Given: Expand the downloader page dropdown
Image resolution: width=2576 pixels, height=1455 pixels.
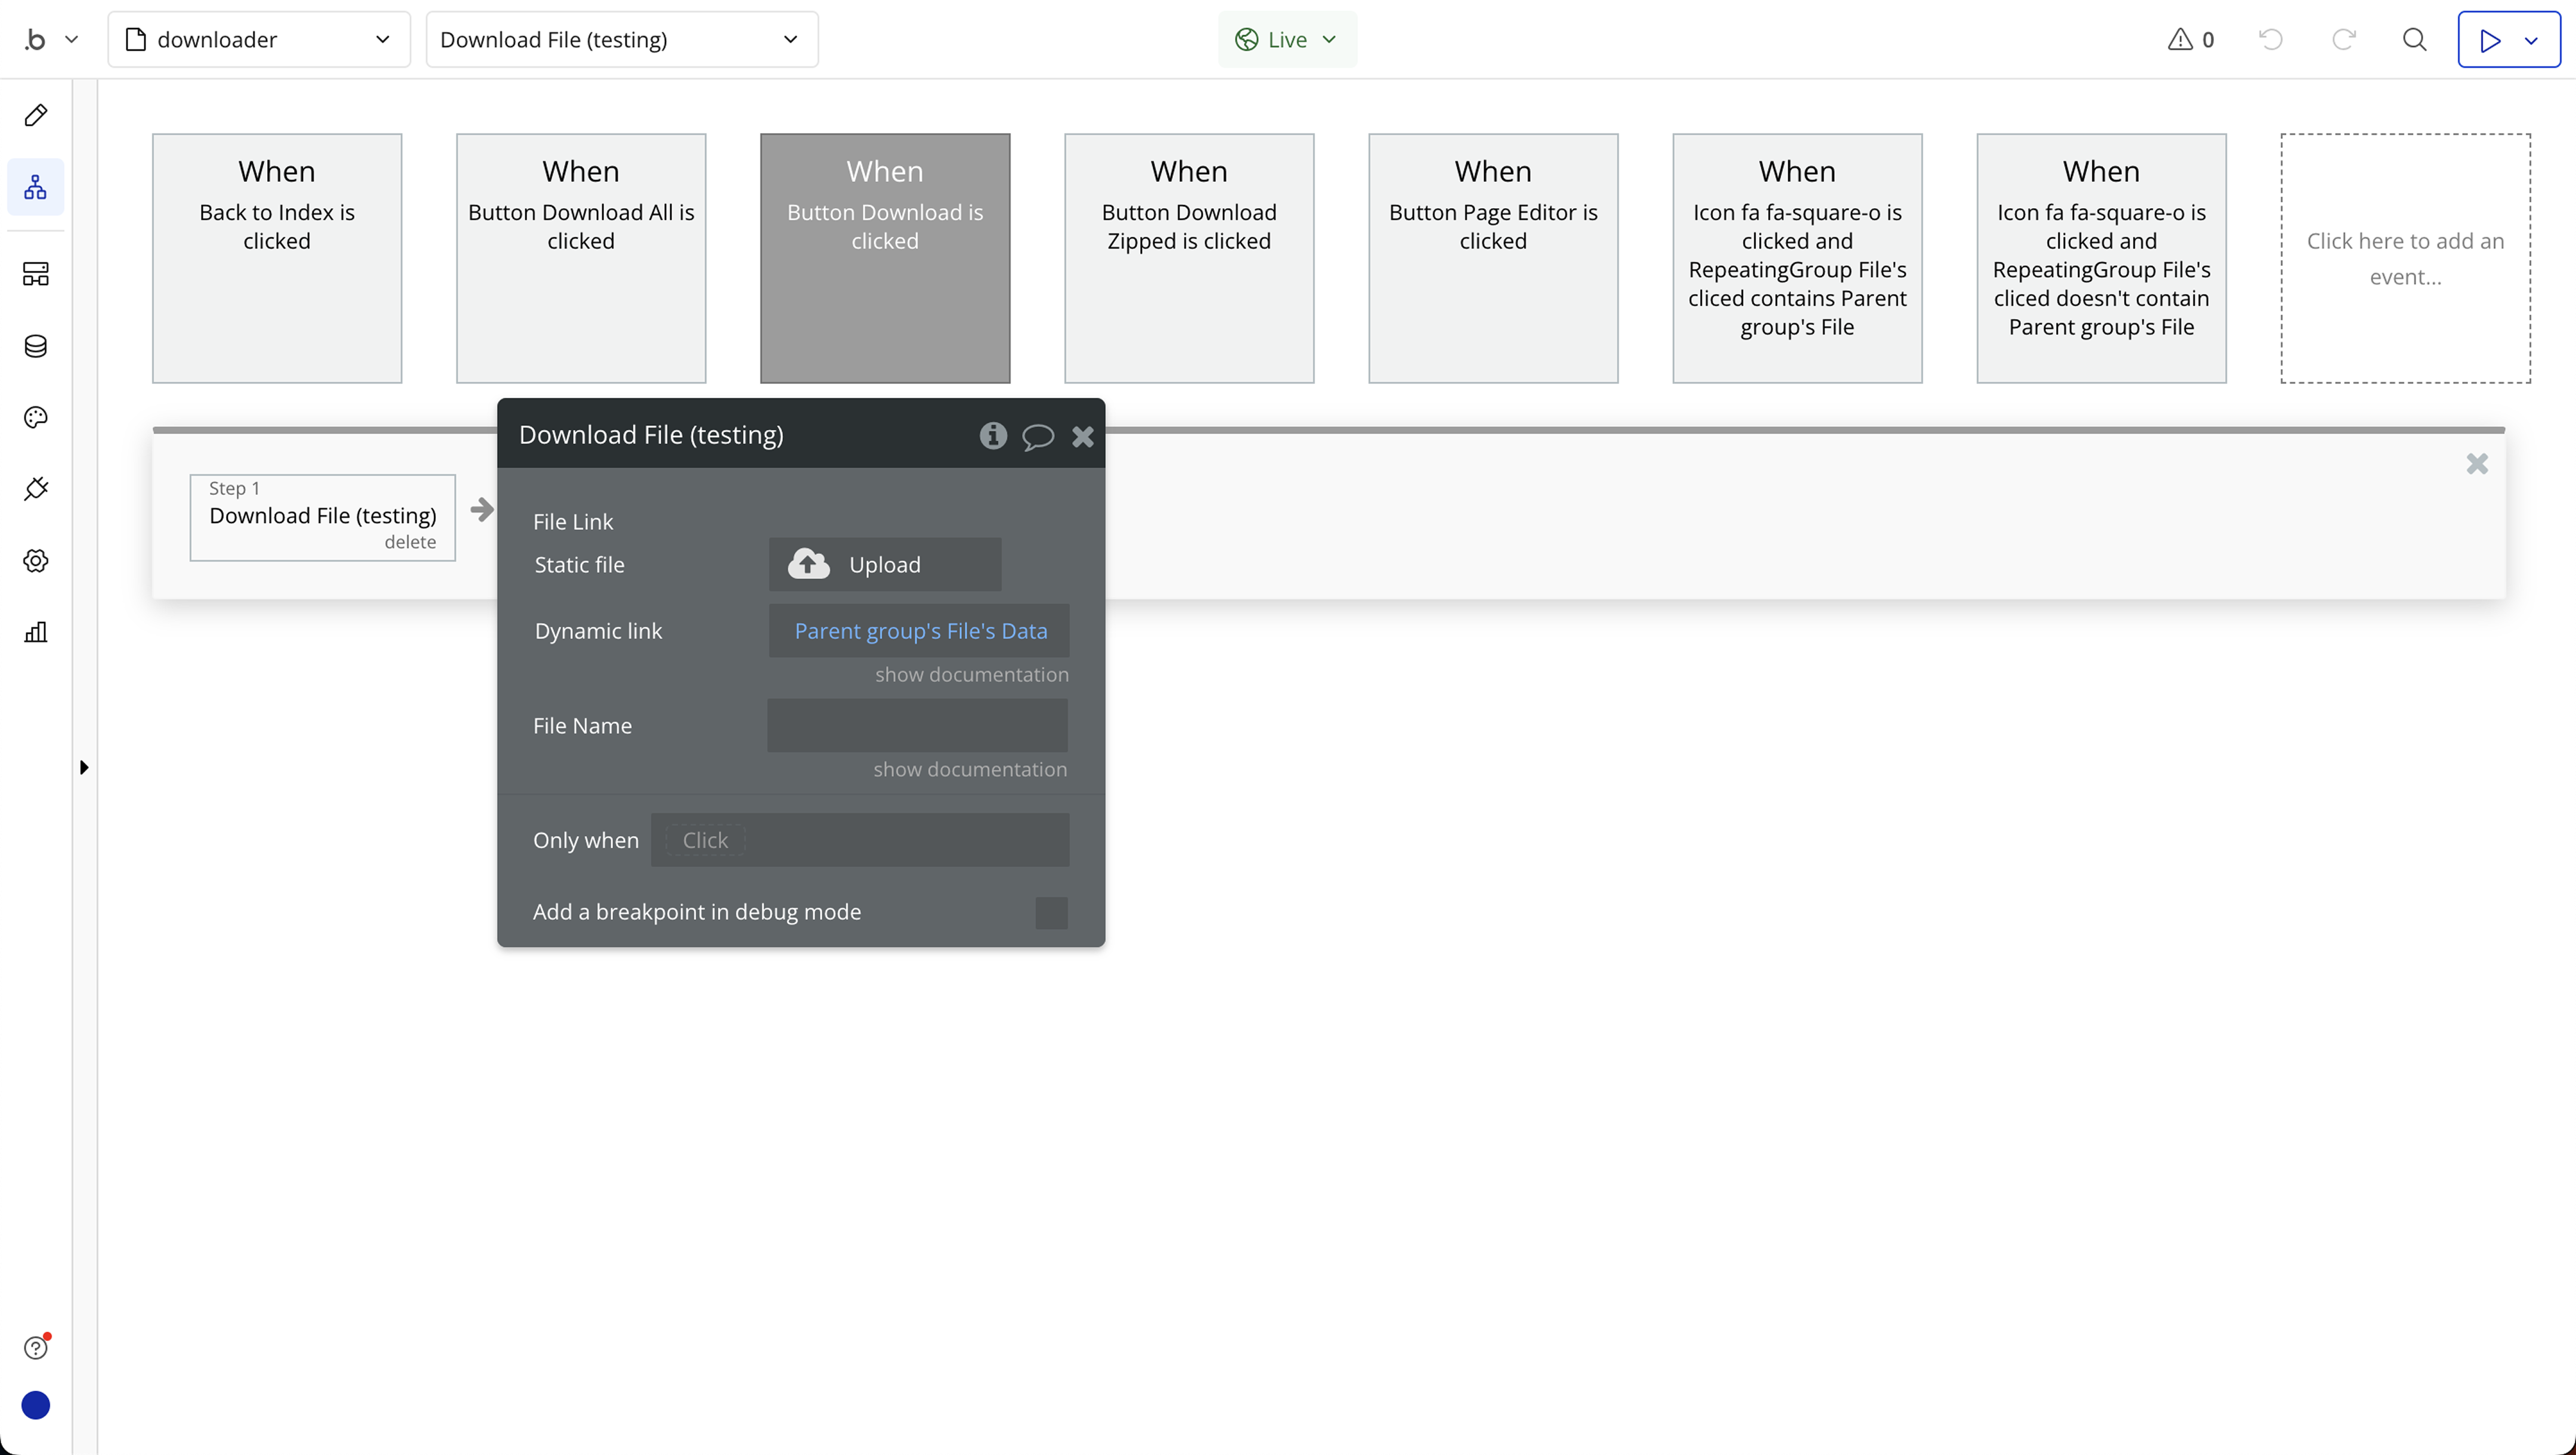Looking at the screenshot, I should pos(259,40).
